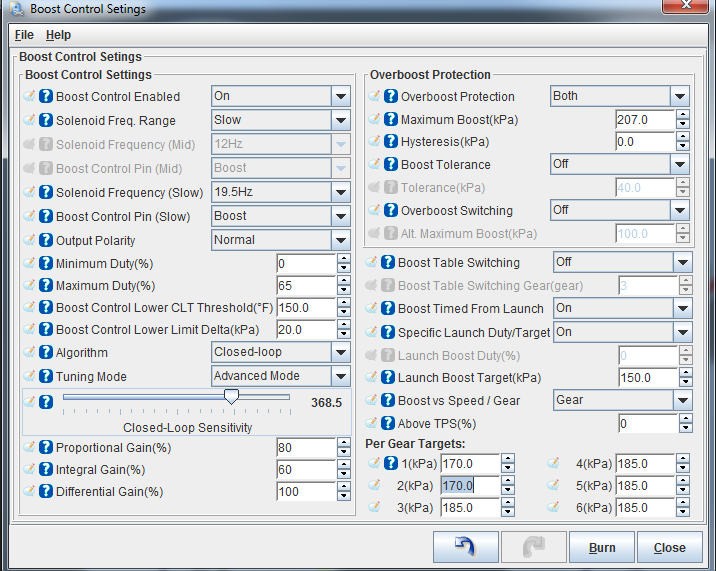Image resolution: width=716 pixels, height=571 pixels.
Task: Click help icon for Minimum Duty(%)
Action: click(46, 263)
